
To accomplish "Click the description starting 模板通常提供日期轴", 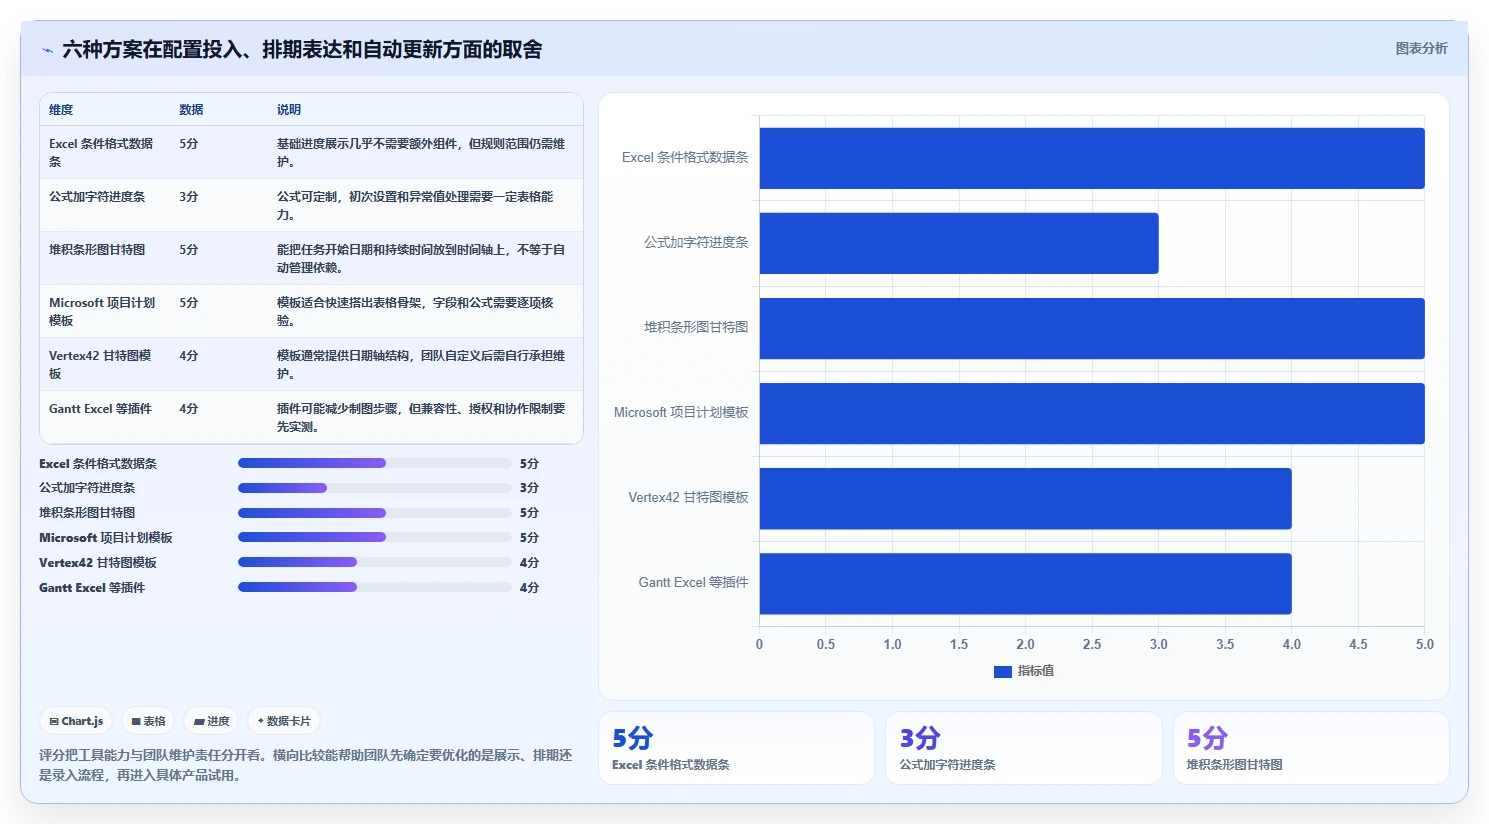I will pos(421,364).
